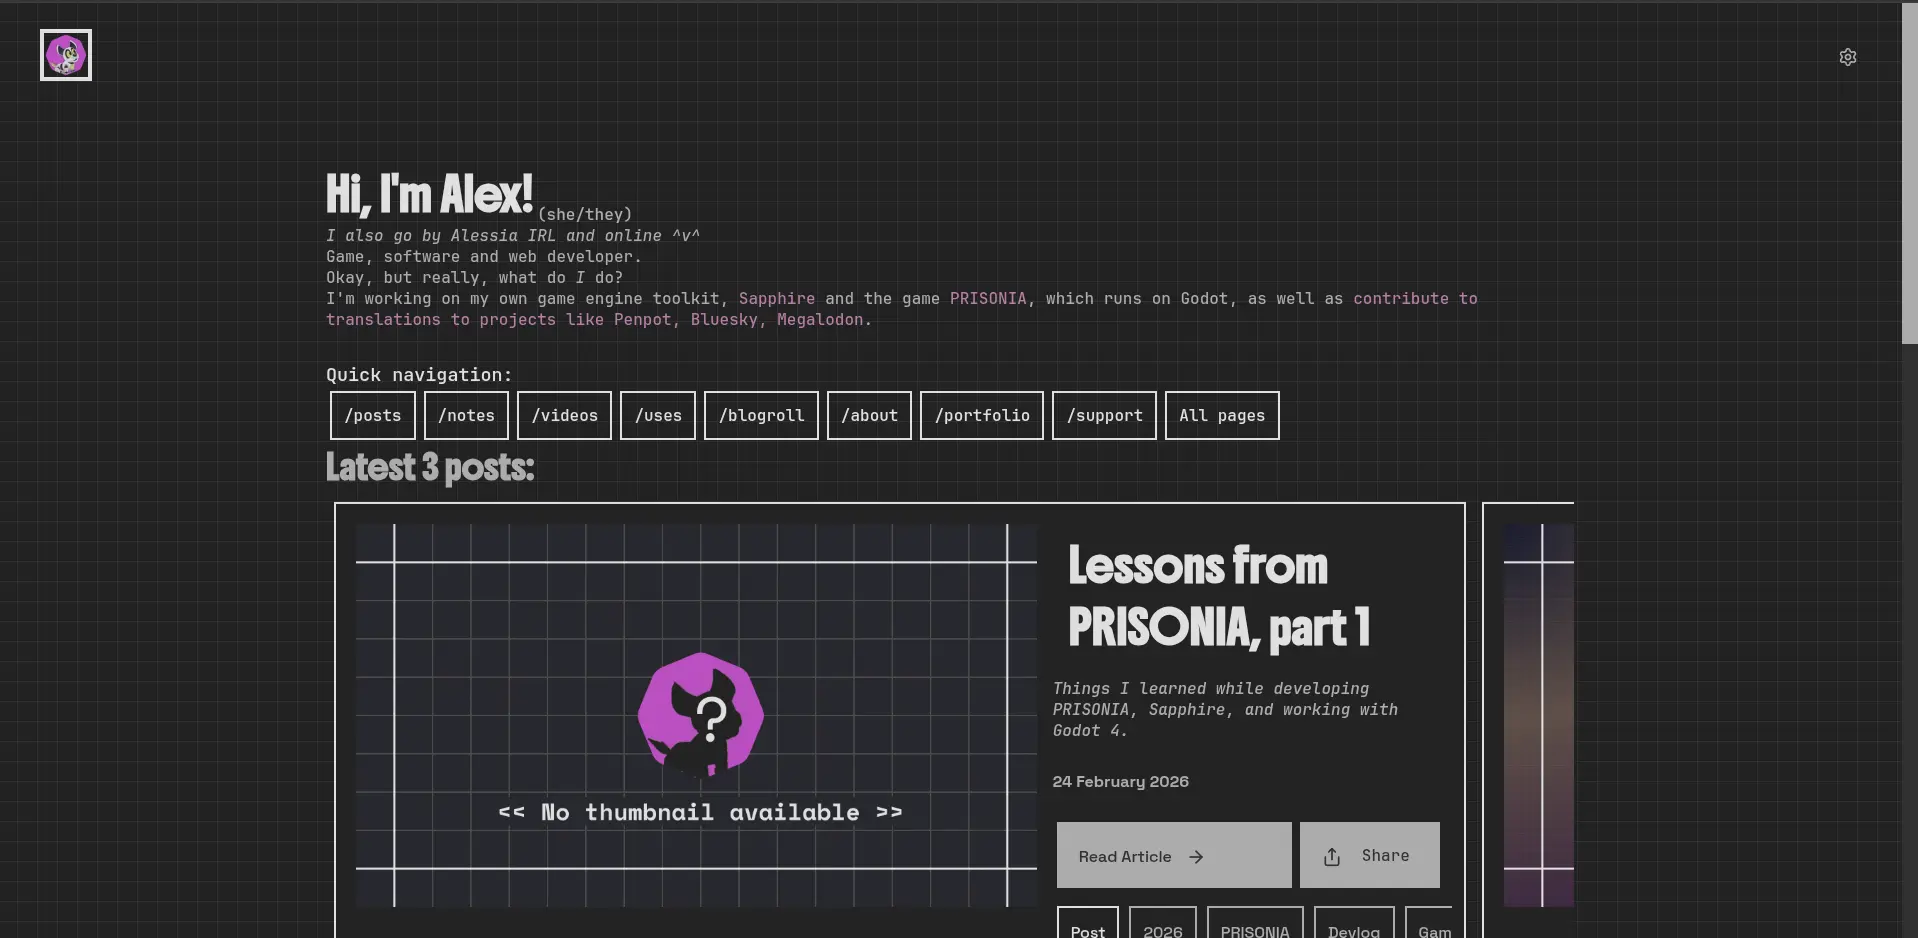
Task: Open the Sapphire link in the intro
Action: (776, 299)
